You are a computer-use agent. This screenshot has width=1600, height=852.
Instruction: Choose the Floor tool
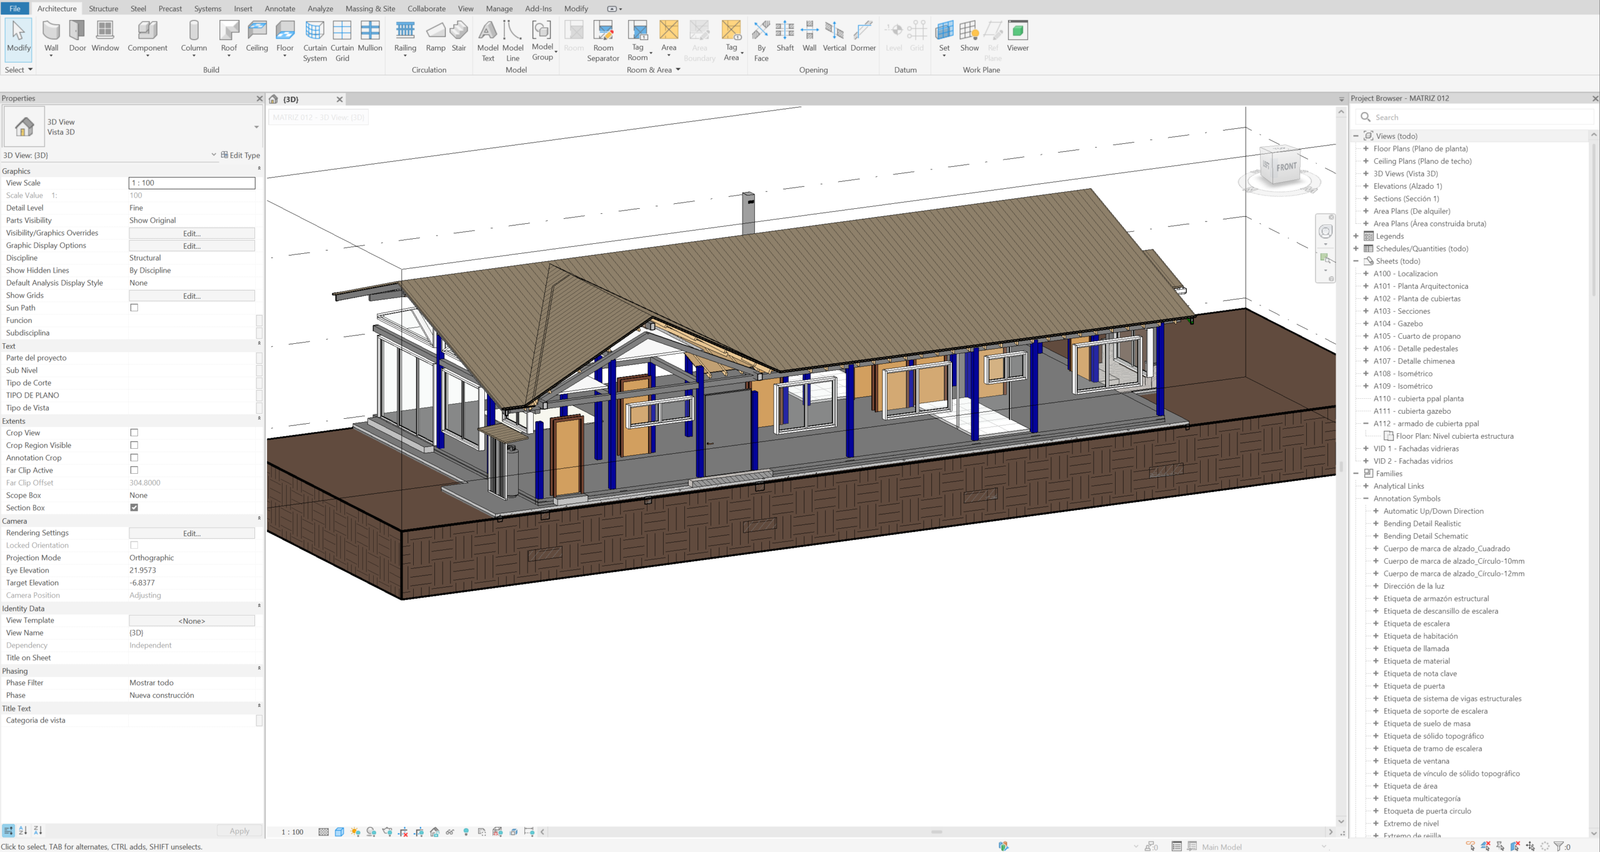(285, 36)
